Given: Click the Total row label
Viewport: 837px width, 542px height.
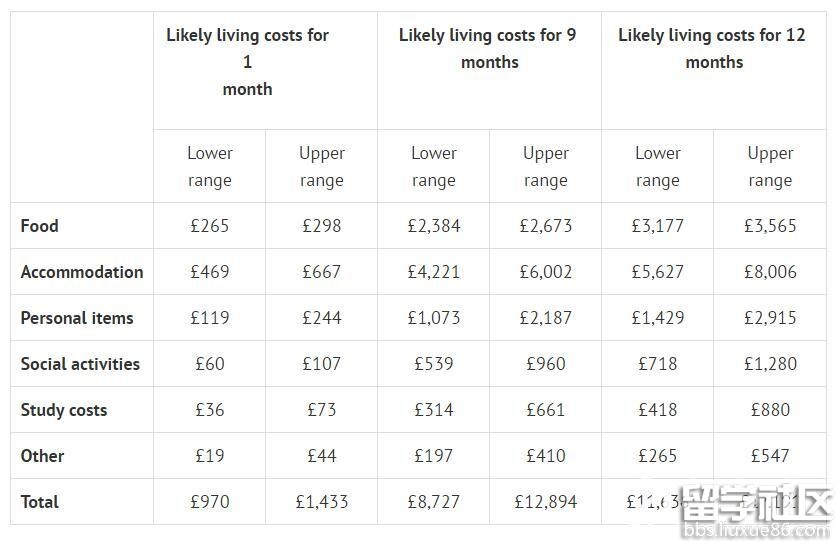Looking at the screenshot, I should (x=40, y=501).
